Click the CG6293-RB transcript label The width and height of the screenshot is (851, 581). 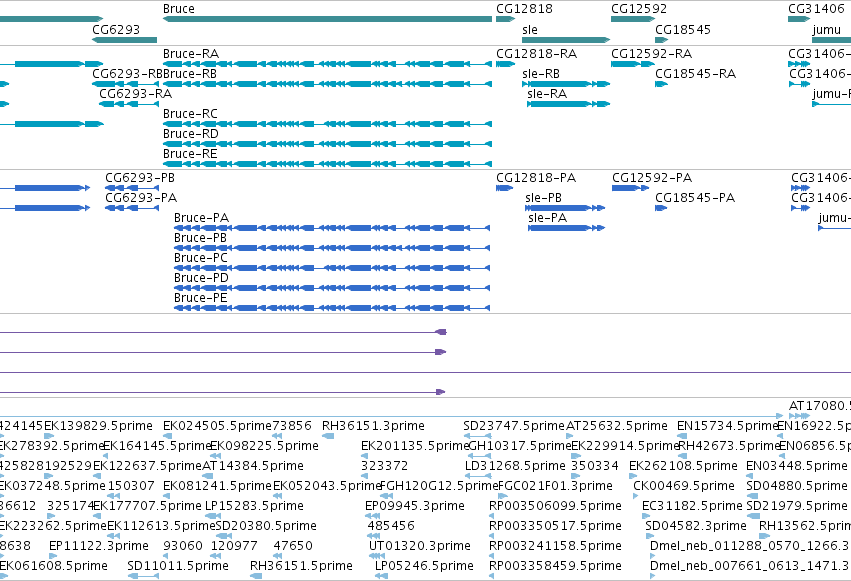[x=128, y=74]
